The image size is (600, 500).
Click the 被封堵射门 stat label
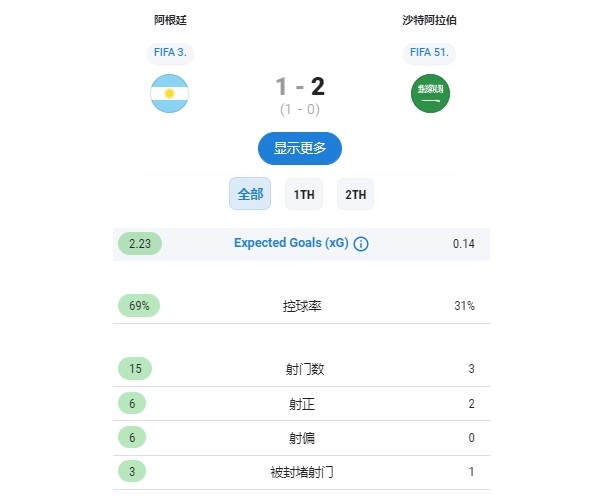pyautogui.click(x=302, y=472)
